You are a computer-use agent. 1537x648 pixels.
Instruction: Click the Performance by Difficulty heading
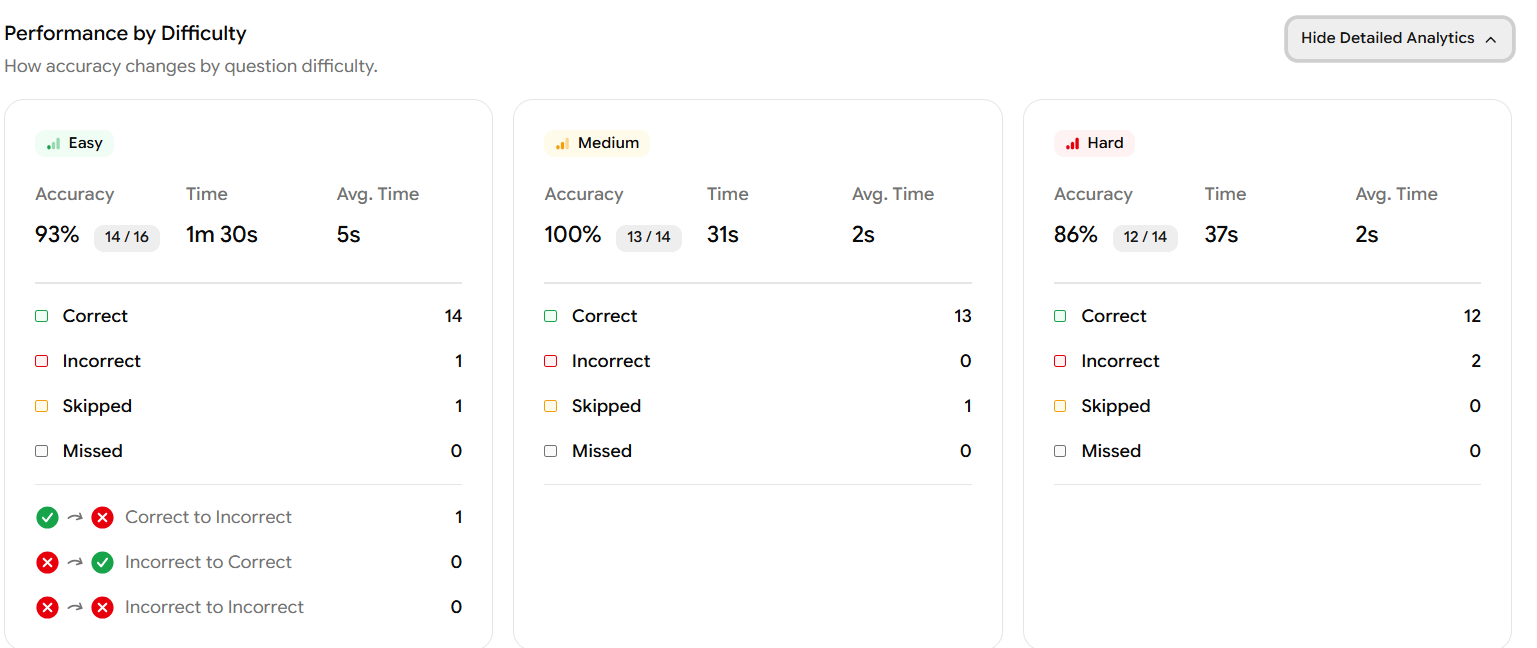coord(126,33)
